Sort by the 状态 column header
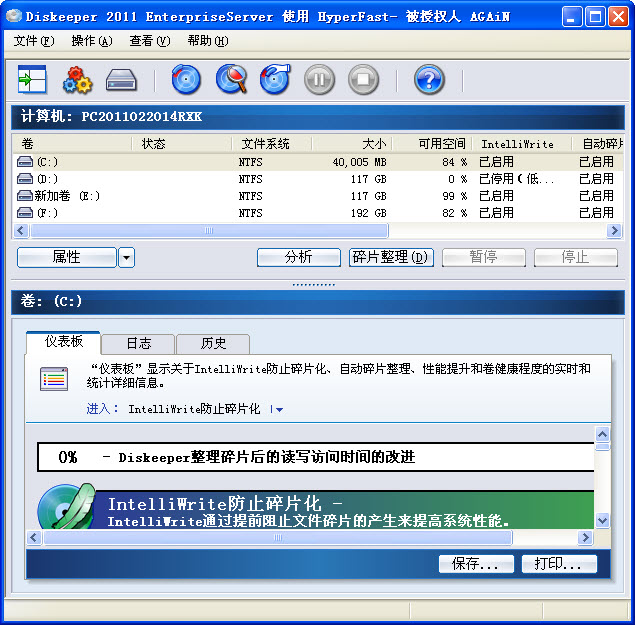Screen dimensions: 635x625 182,144
